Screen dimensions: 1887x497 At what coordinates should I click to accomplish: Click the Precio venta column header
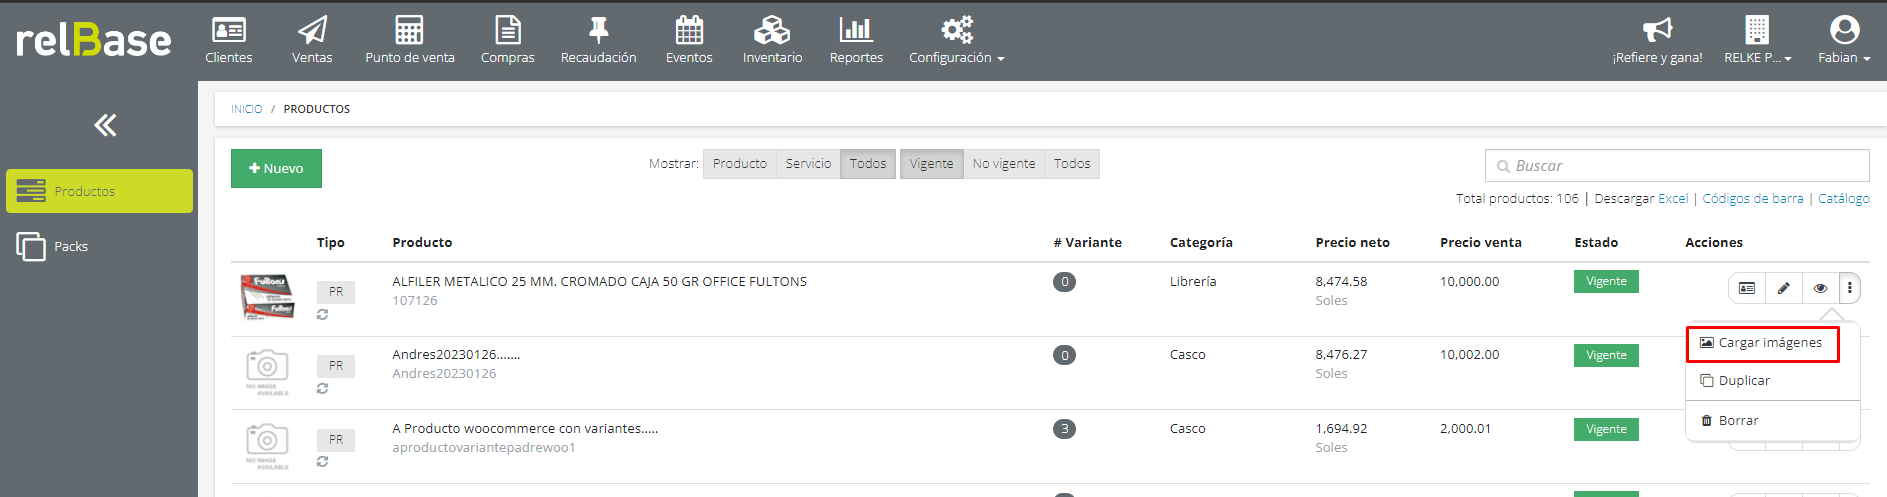tap(1481, 243)
